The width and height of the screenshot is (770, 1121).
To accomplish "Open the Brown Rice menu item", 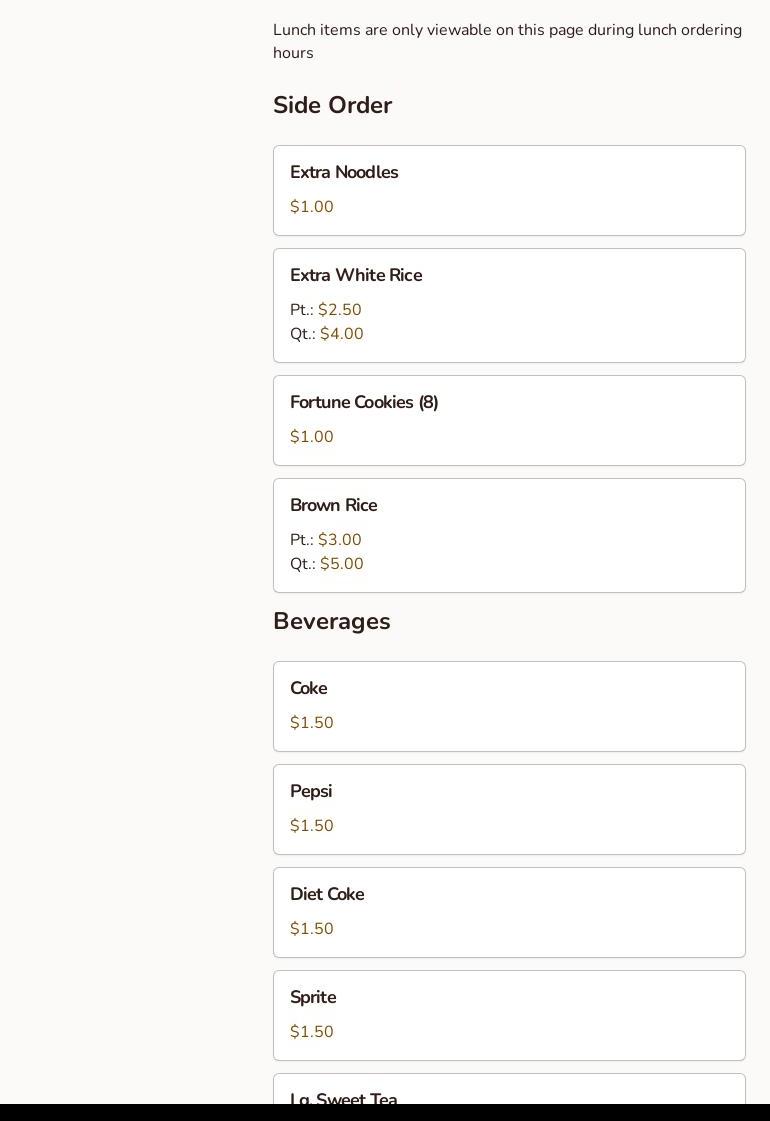I will point(333,506).
